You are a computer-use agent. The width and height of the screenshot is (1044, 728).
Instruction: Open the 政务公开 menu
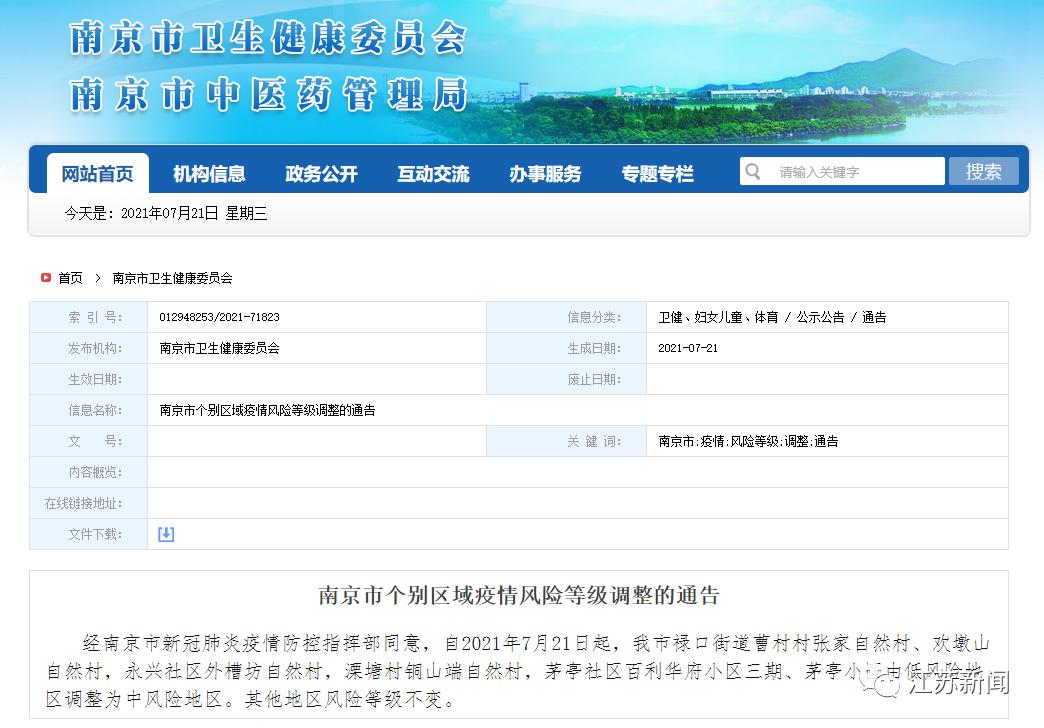(x=322, y=171)
